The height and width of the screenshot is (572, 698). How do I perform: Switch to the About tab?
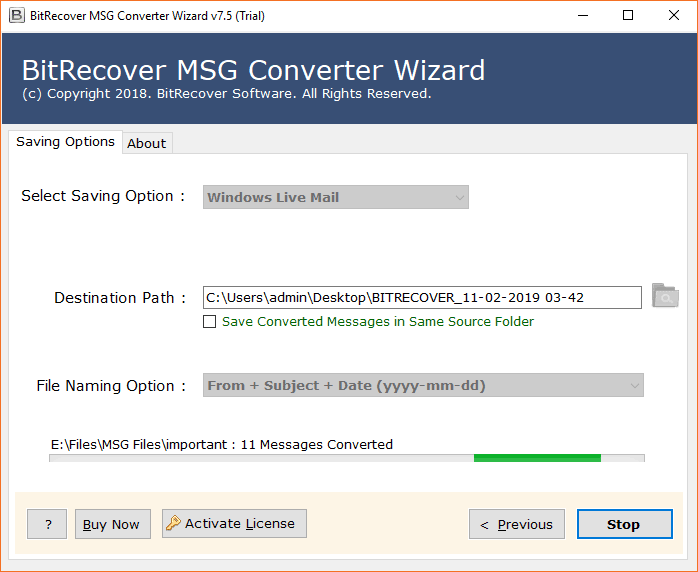[x=146, y=143]
